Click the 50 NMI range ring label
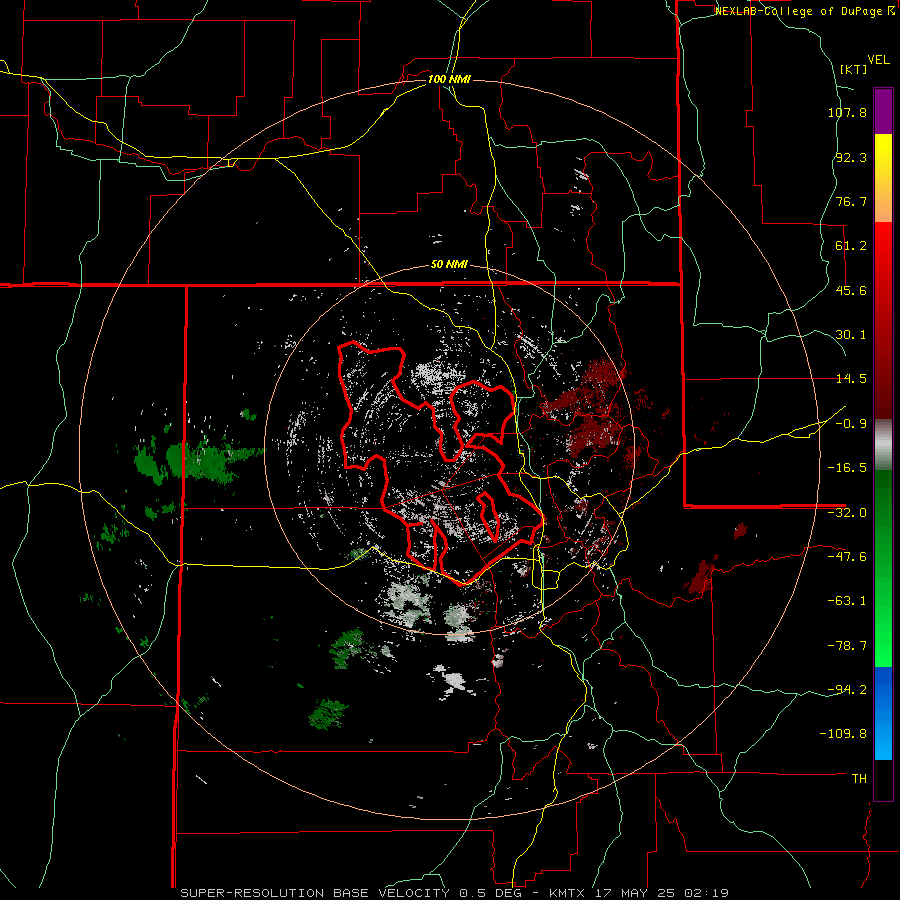The image size is (900, 900). point(449,265)
